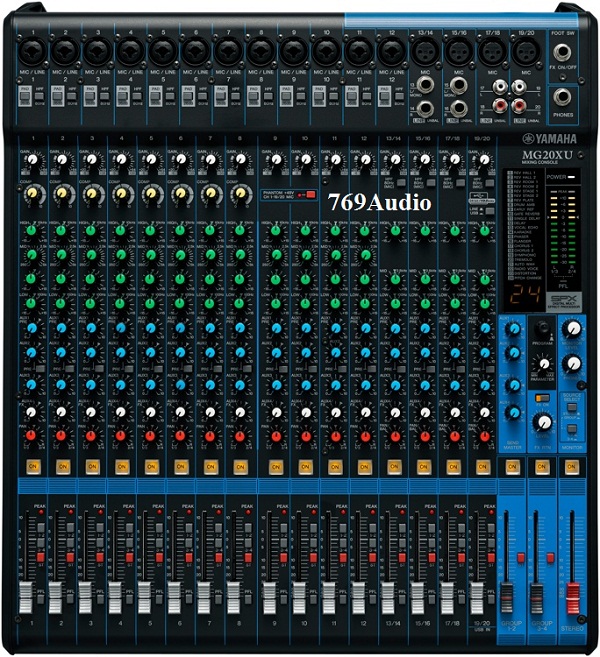Click the MG20XU model label
The height and width of the screenshot is (657, 600).
tap(547, 155)
